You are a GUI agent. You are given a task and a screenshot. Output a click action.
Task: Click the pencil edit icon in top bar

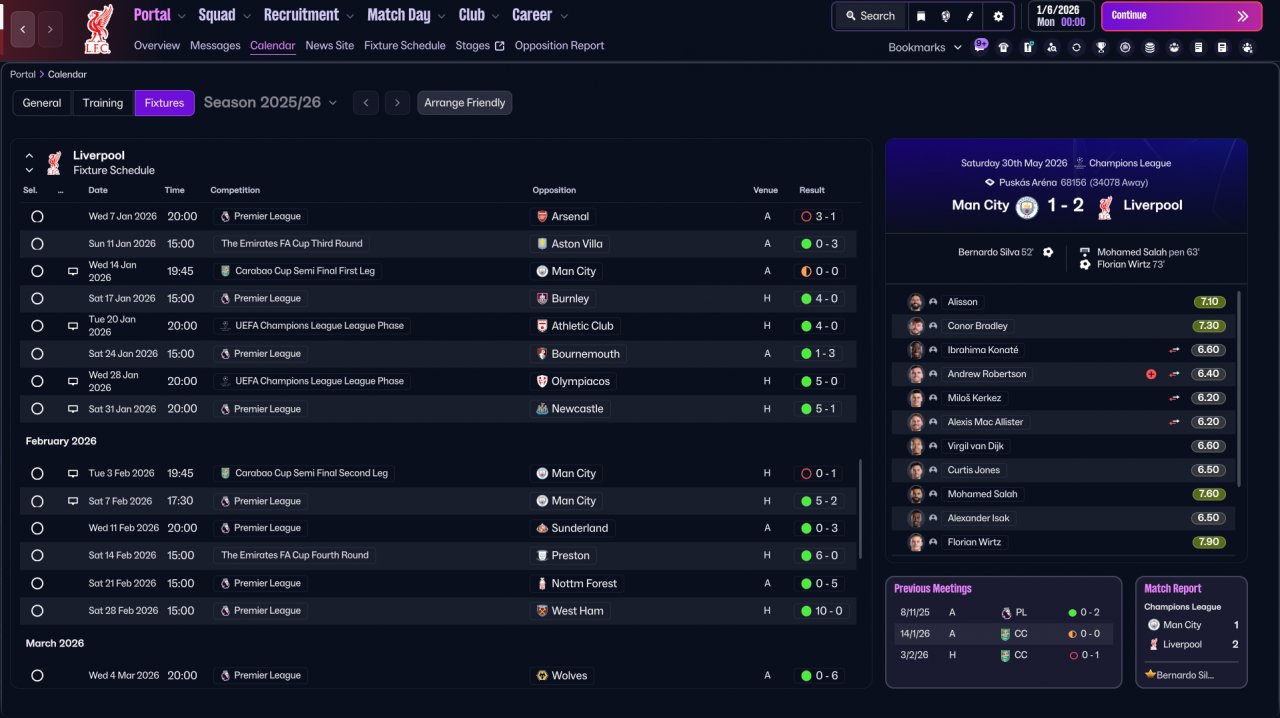[970, 16]
